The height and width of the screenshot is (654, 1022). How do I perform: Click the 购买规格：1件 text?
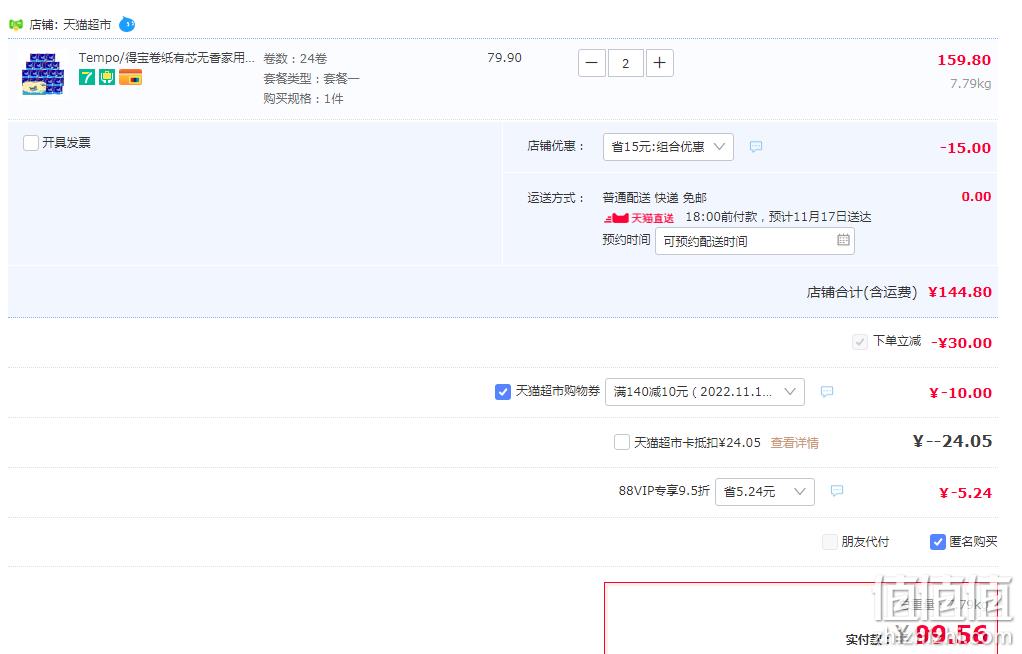304,98
